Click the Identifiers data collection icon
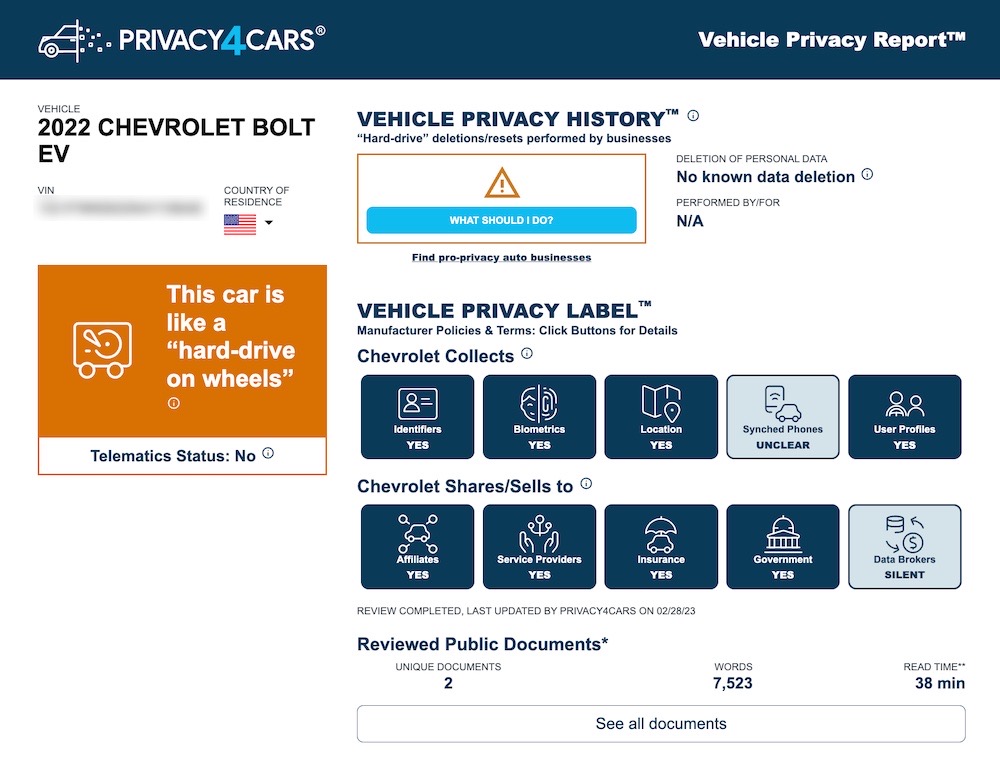The width and height of the screenshot is (1000, 759). pos(417,417)
